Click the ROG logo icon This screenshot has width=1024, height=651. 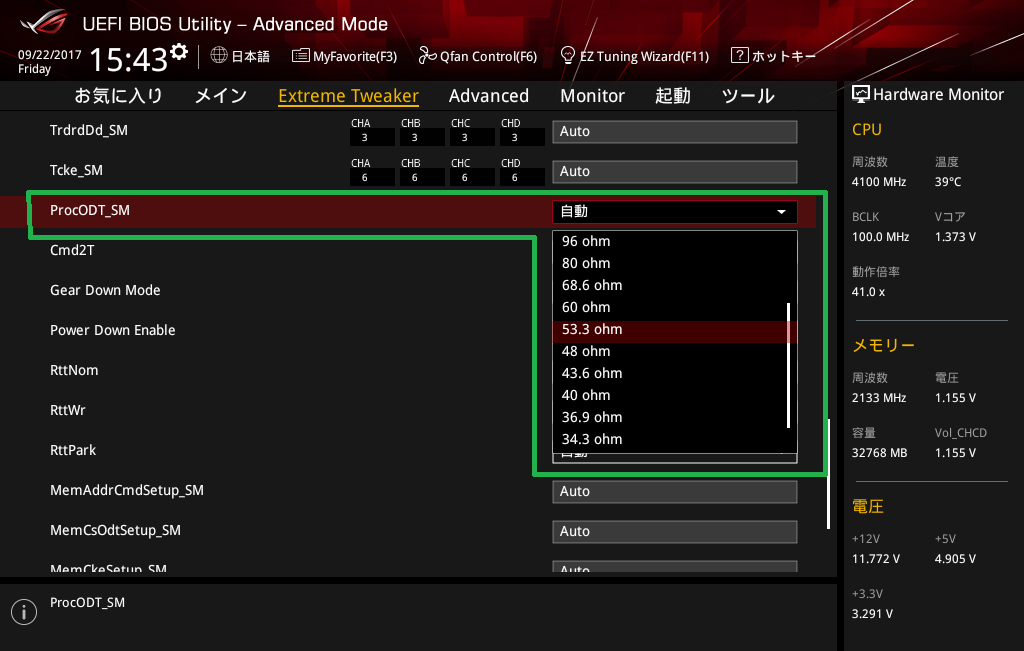coord(44,23)
